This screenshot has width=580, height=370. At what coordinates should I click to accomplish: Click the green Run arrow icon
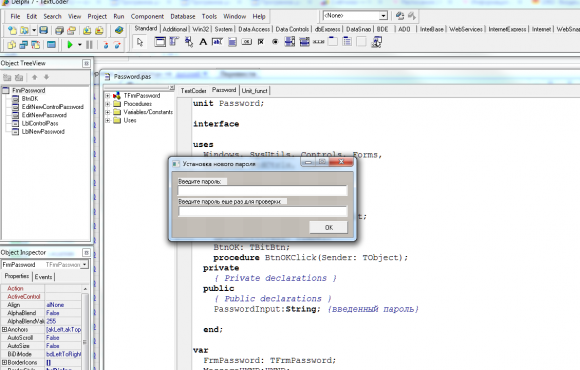pos(70,45)
